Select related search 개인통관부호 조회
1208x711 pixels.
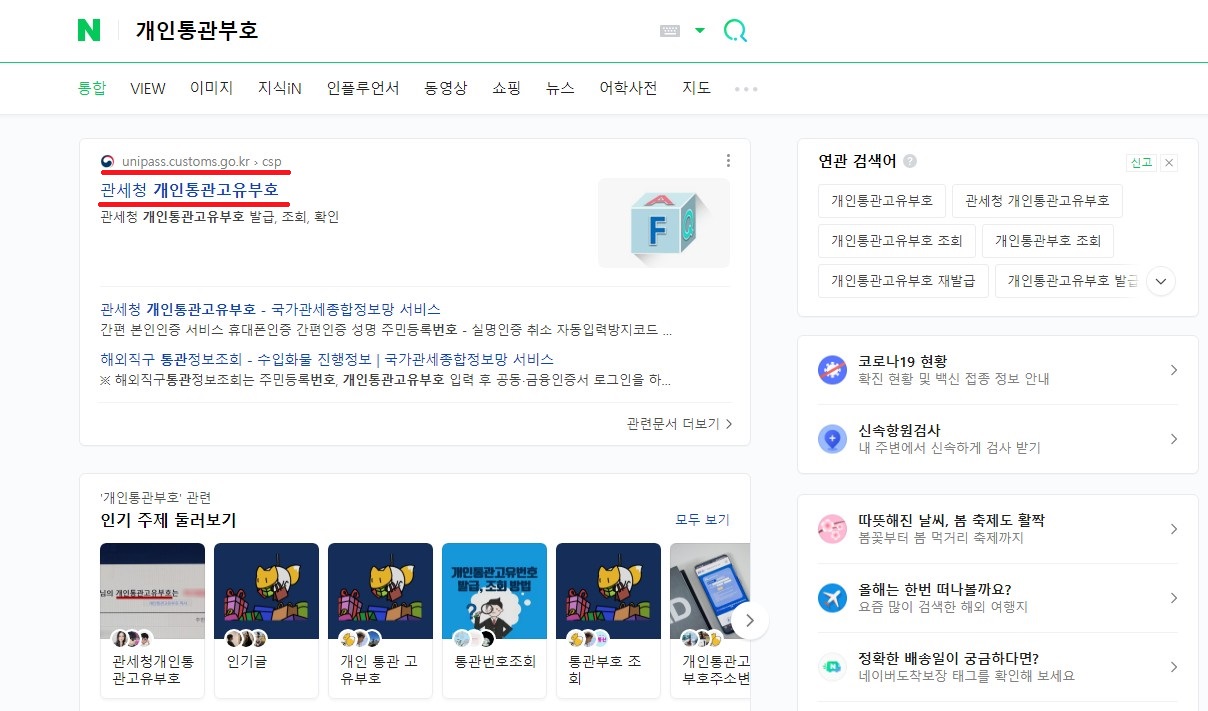(x=1048, y=241)
